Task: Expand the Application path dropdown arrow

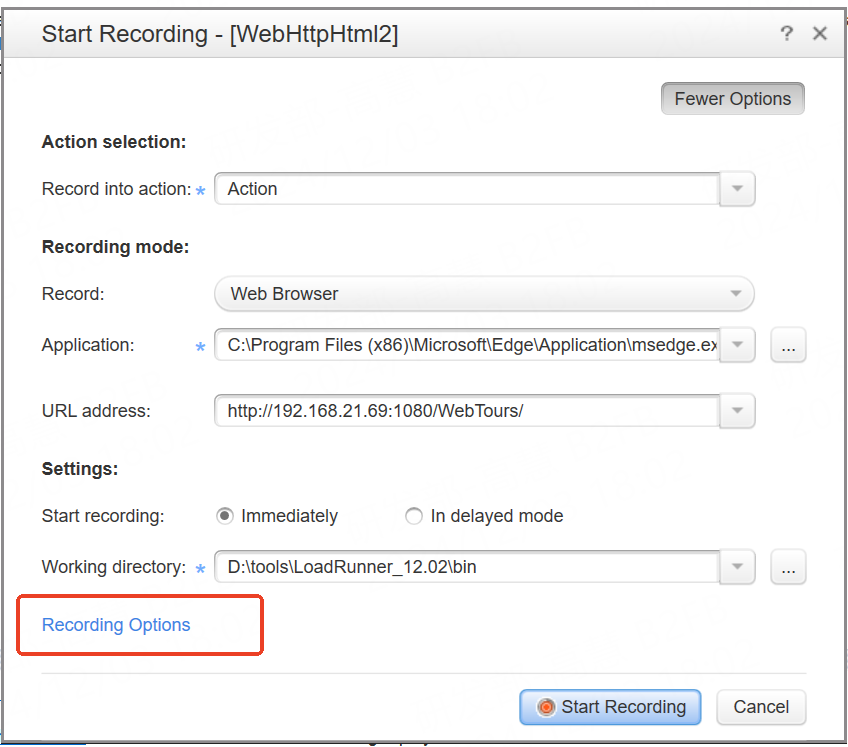Action: pyautogui.click(x=738, y=345)
